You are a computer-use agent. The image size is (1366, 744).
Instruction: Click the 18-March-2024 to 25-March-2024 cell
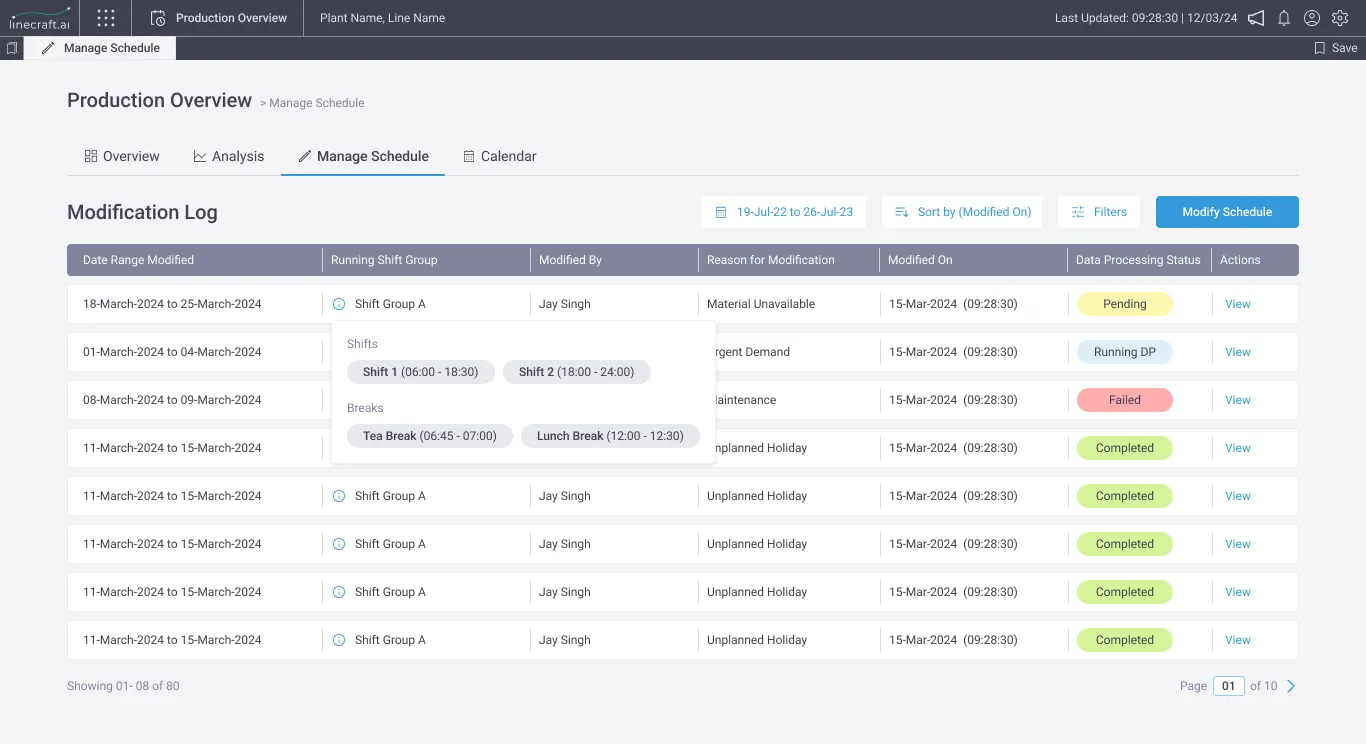click(x=172, y=304)
